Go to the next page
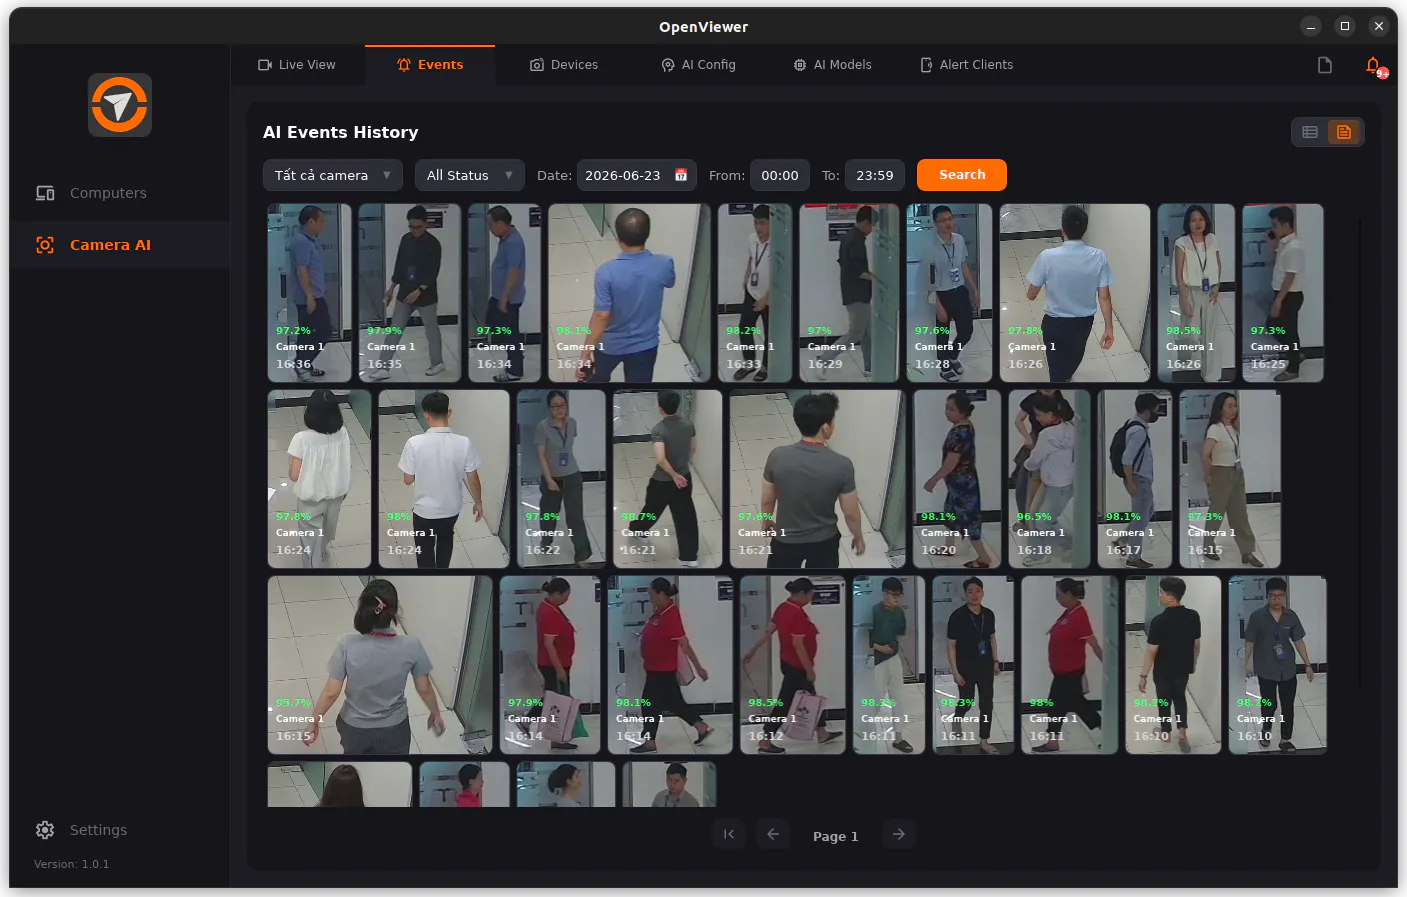The width and height of the screenshot is (1407, 897). pos(899,835)
